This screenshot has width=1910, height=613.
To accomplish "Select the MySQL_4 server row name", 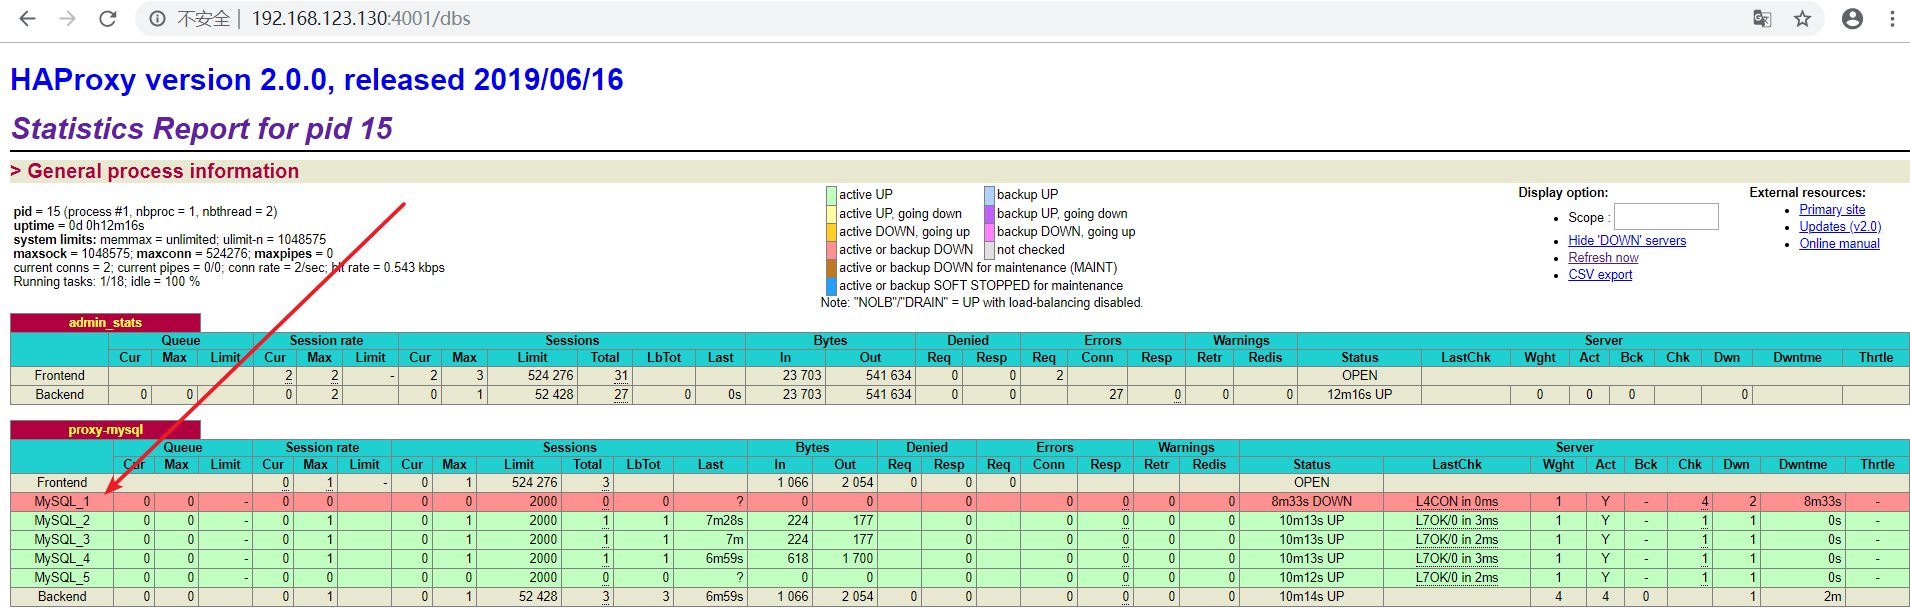I will tap(62, 559).
